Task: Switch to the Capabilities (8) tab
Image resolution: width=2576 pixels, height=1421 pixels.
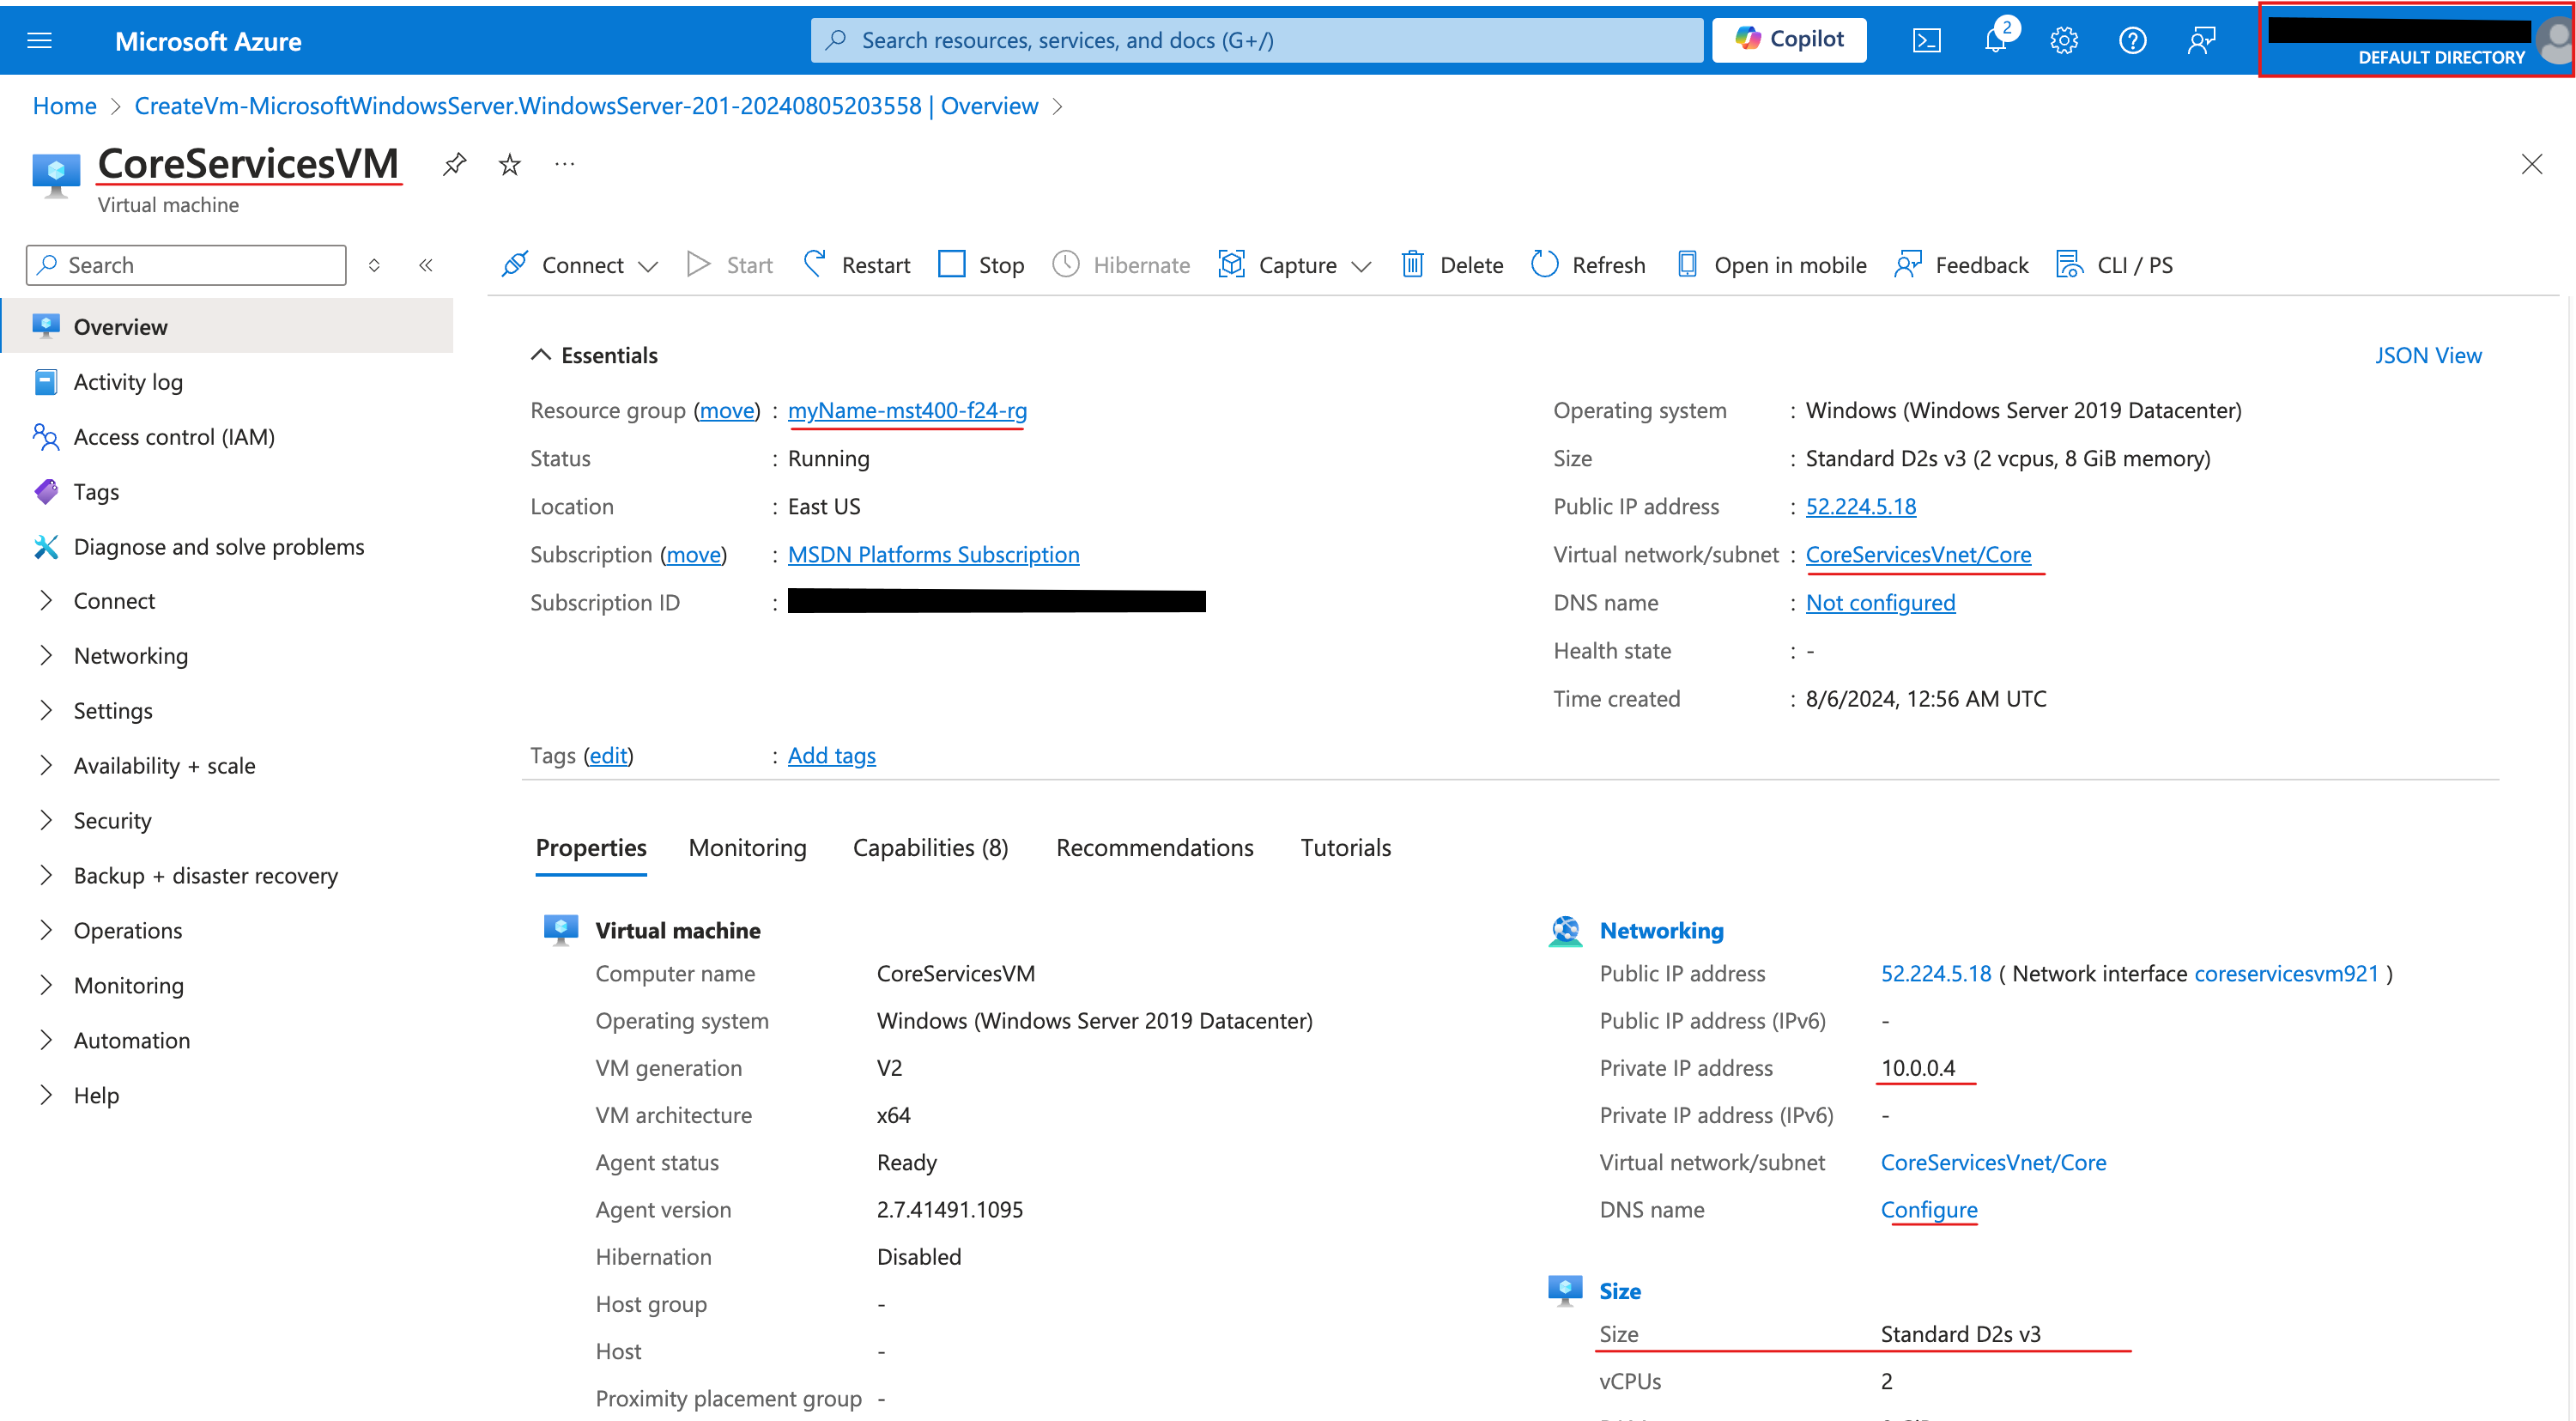Action: coord(931,848)
